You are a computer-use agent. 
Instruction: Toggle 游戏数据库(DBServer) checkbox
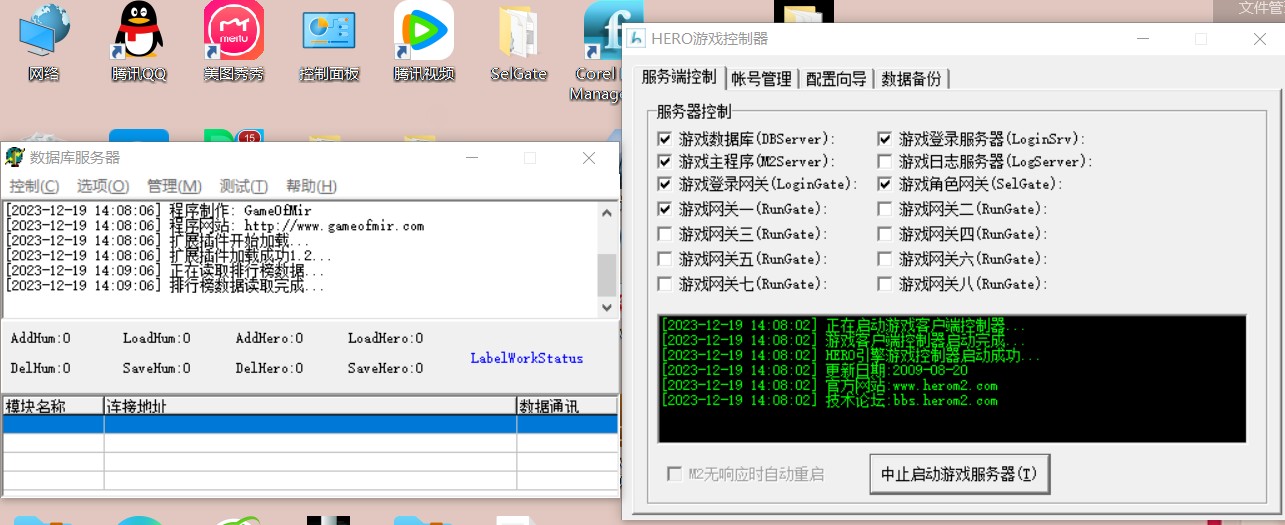coord(665,139)
